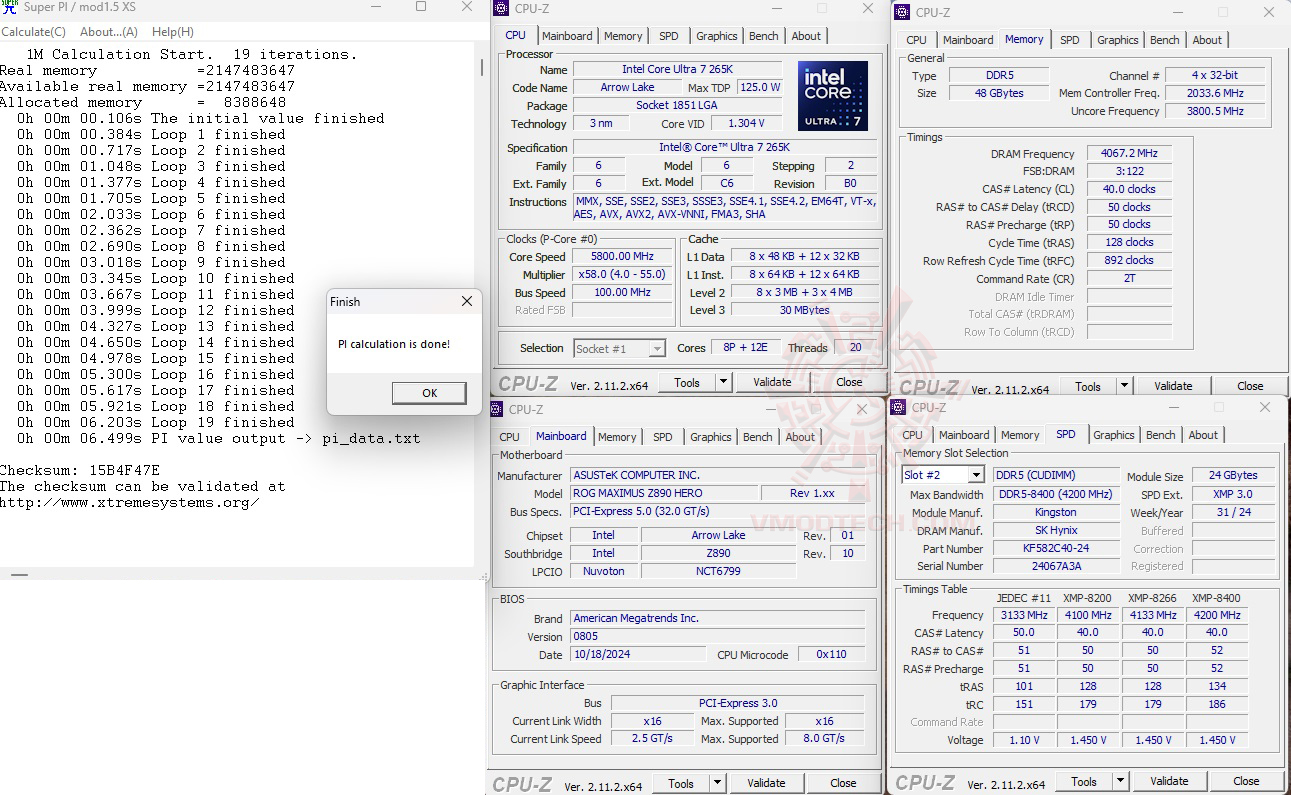Image resolution: width=1291 pixels, height=795 pixels.
Task: Click the Super PI app icon in title bar
Action: coord(9,7)
